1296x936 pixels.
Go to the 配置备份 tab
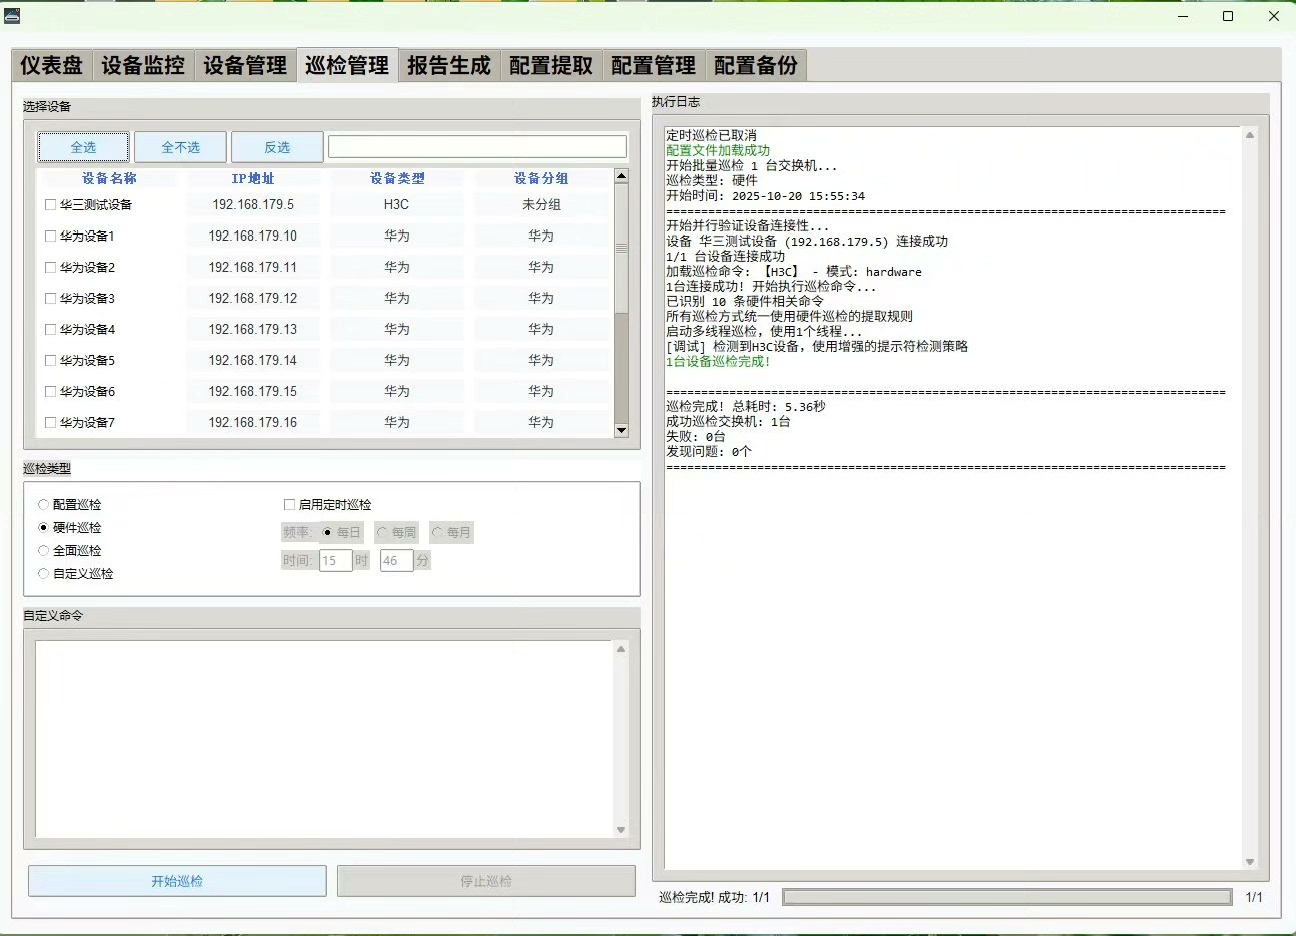[755, 66]
